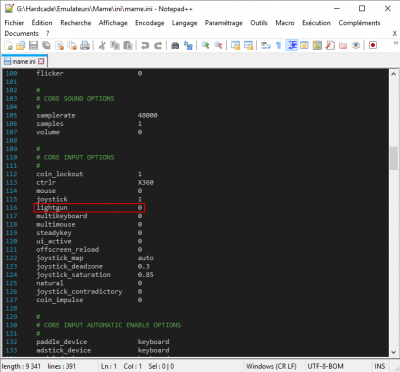Close document with the menu bar X

point(395,34)
